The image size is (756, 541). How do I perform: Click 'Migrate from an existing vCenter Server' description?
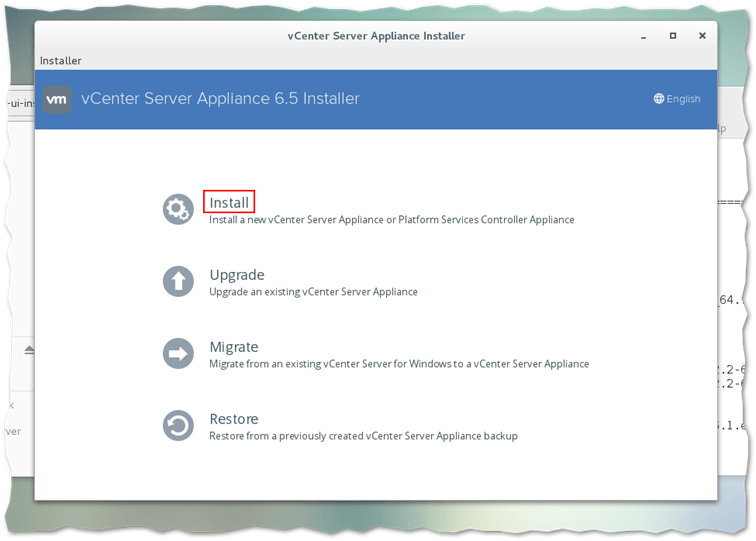(x=399, y=364)
